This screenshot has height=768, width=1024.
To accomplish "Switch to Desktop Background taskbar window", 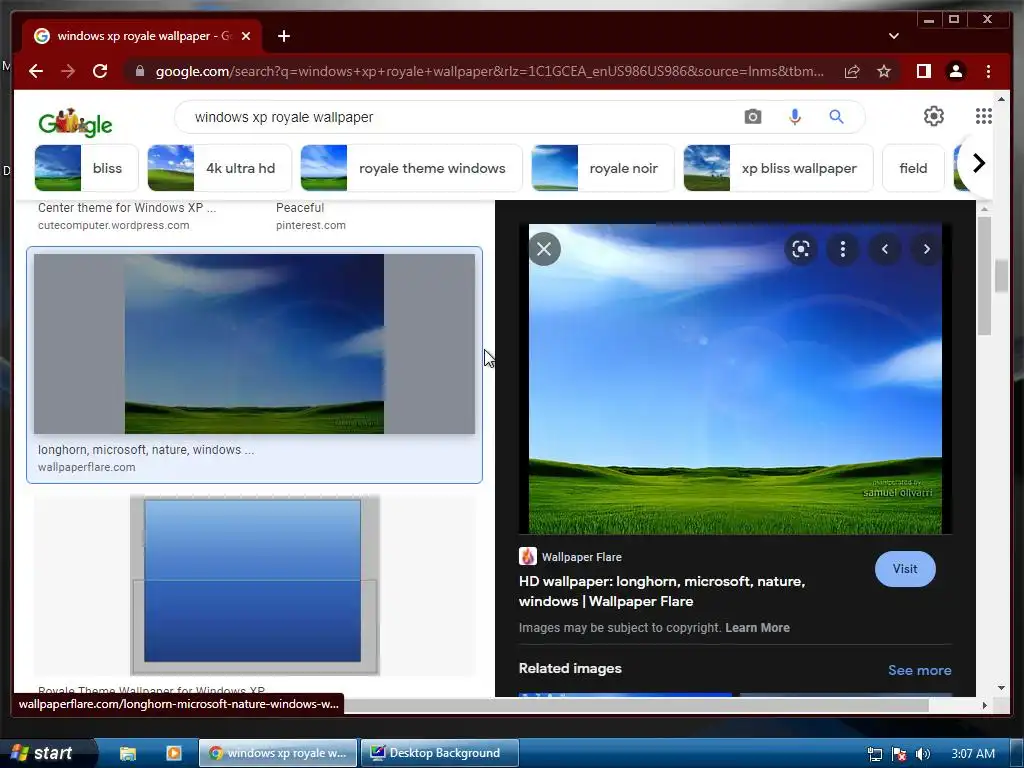I will pyautogui.click(x=440, y=753).
